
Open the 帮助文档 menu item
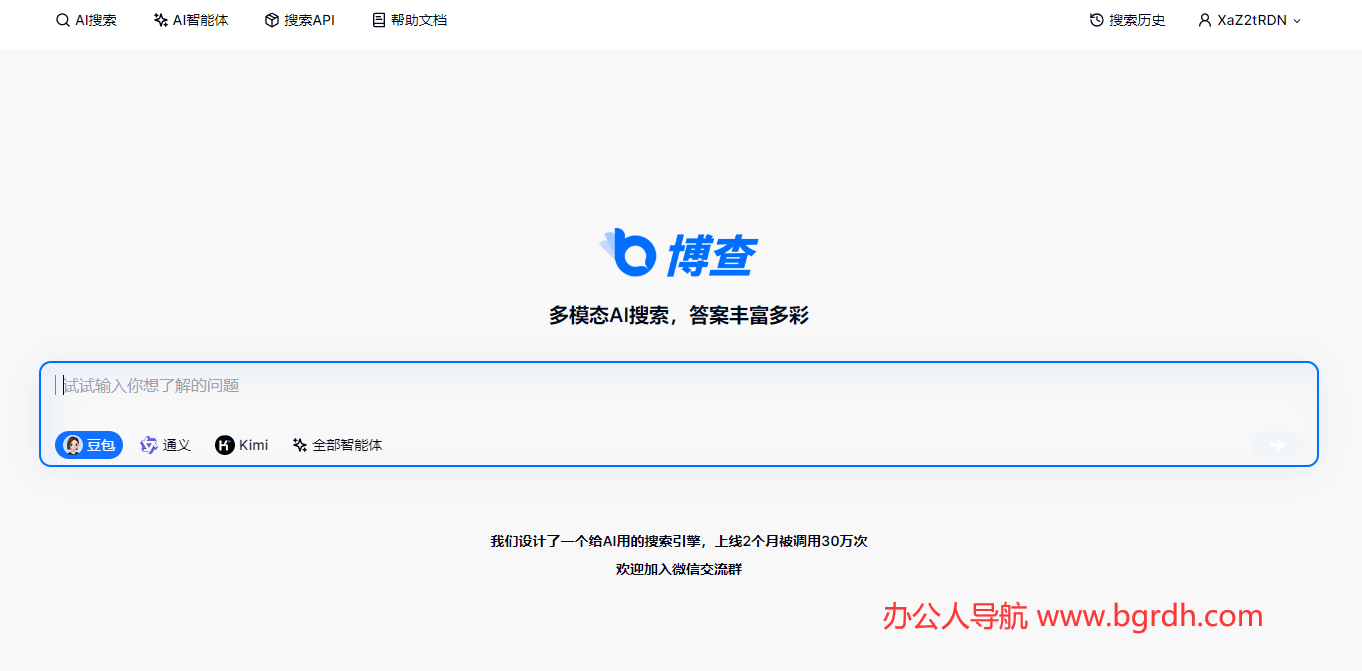point(410,19)
